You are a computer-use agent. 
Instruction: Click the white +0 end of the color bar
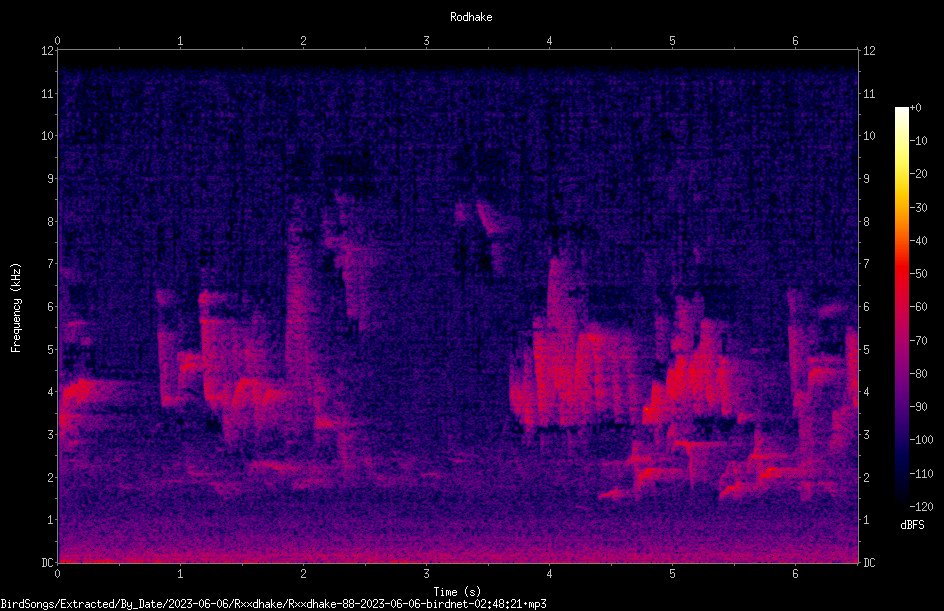(901, 110)
